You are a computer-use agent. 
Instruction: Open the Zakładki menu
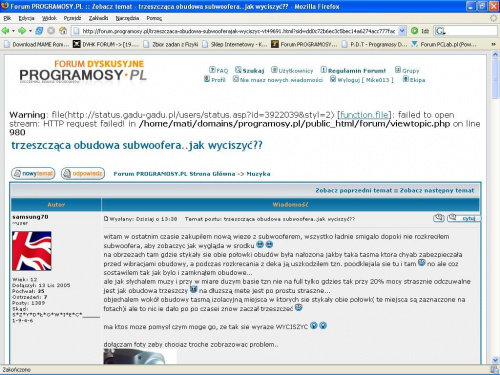(x=98, y=18)
